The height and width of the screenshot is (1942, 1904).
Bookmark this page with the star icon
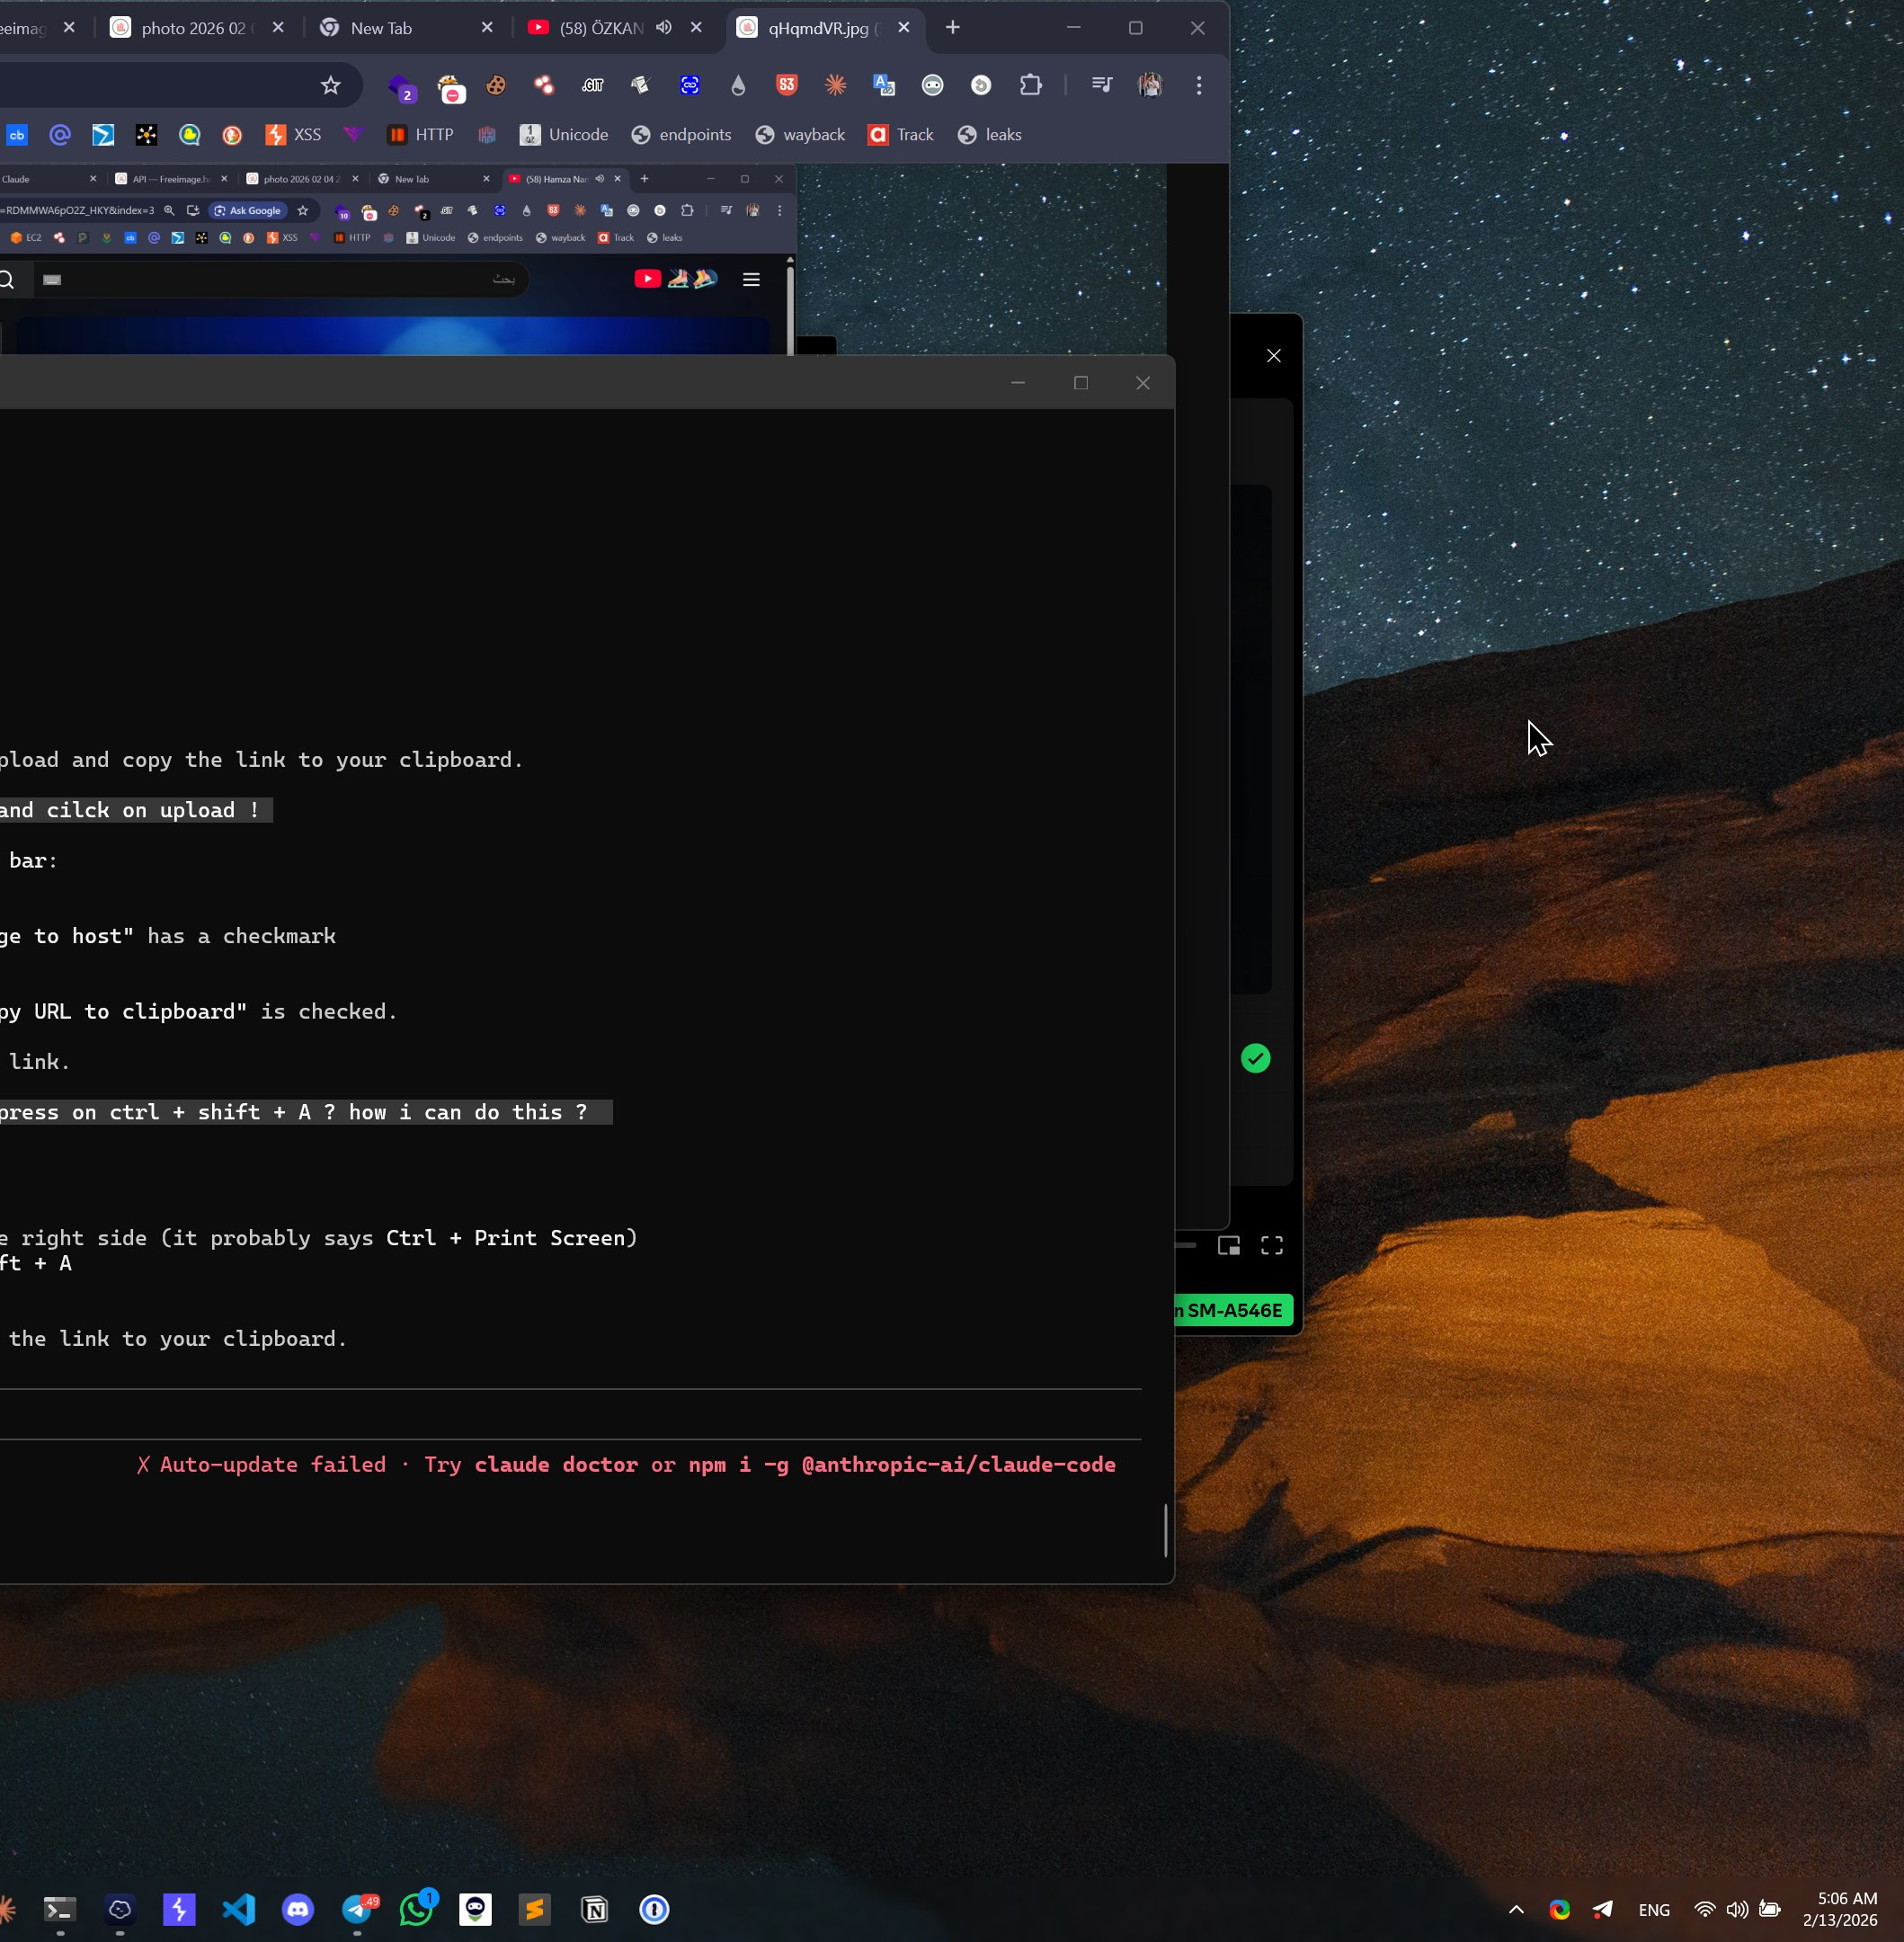point(330,86)
